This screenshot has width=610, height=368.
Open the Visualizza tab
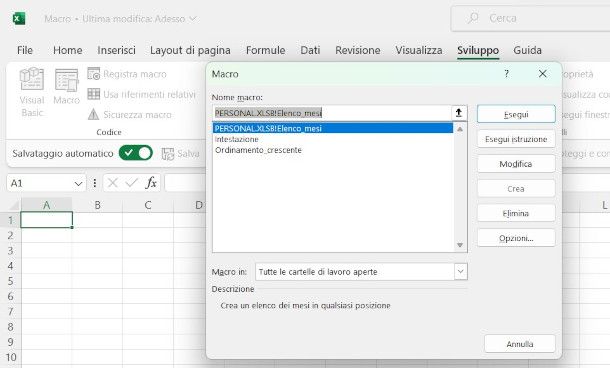pyautogui.click(x=419, y=50)
